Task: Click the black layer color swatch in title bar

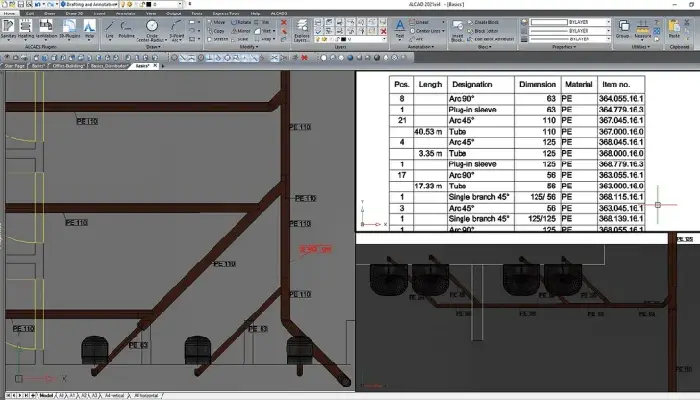Action: [x=148, y=4]
